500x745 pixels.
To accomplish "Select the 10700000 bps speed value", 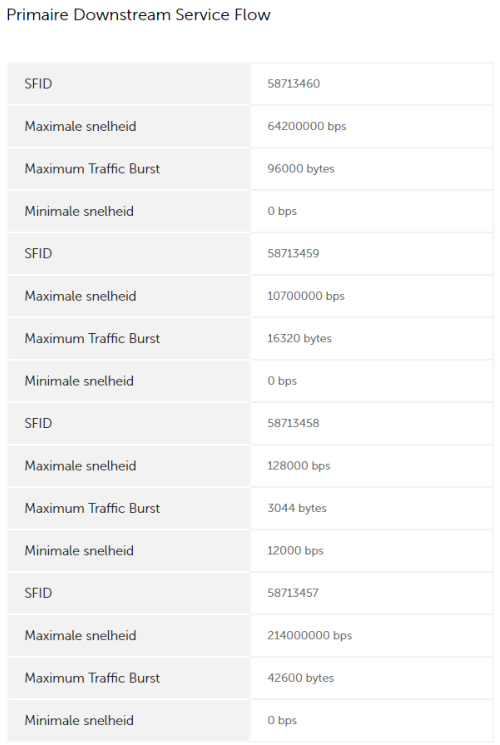I will click(306, 296).
